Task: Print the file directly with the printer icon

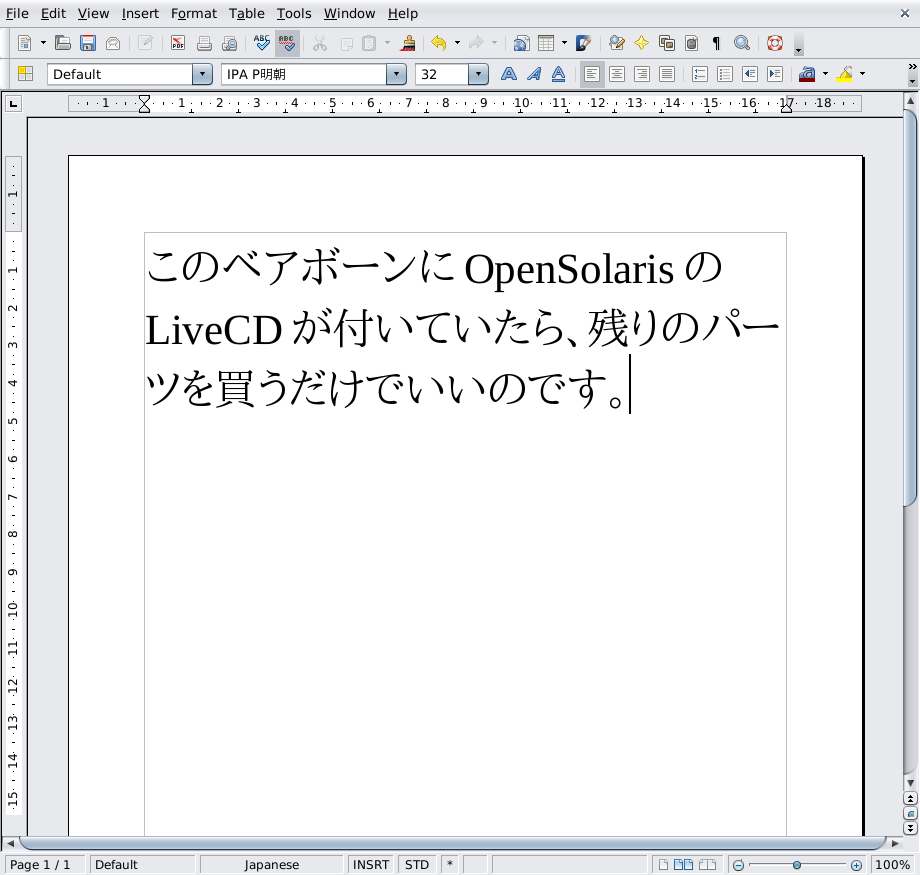Action: (204, 43)
